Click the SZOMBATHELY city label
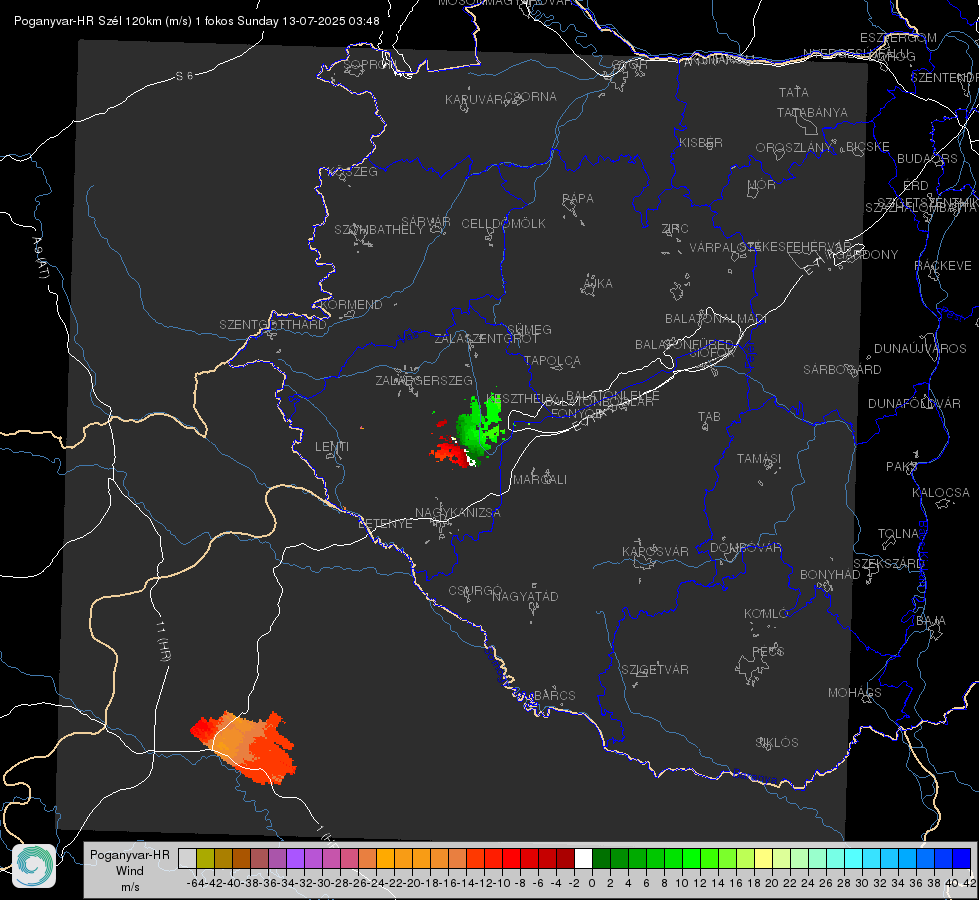 (378, 230)
